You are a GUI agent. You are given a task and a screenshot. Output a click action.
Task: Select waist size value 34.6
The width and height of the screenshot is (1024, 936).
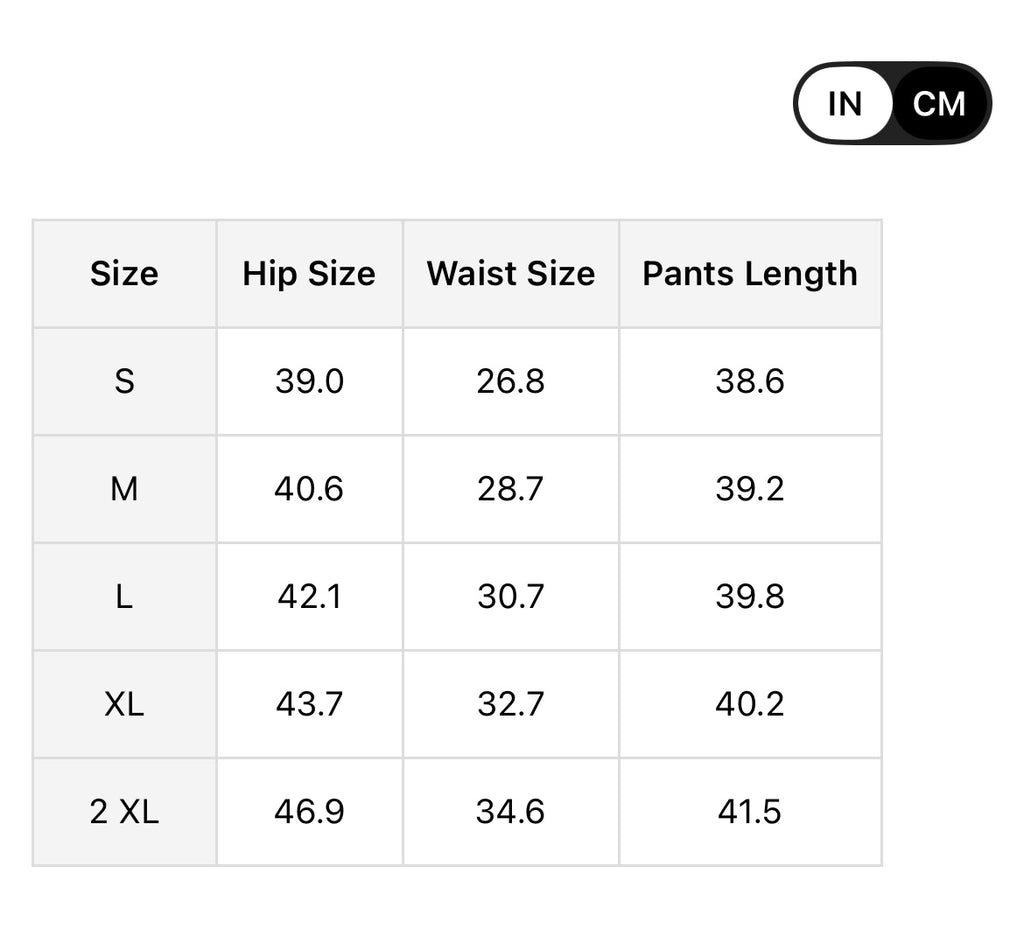point(510,811)
